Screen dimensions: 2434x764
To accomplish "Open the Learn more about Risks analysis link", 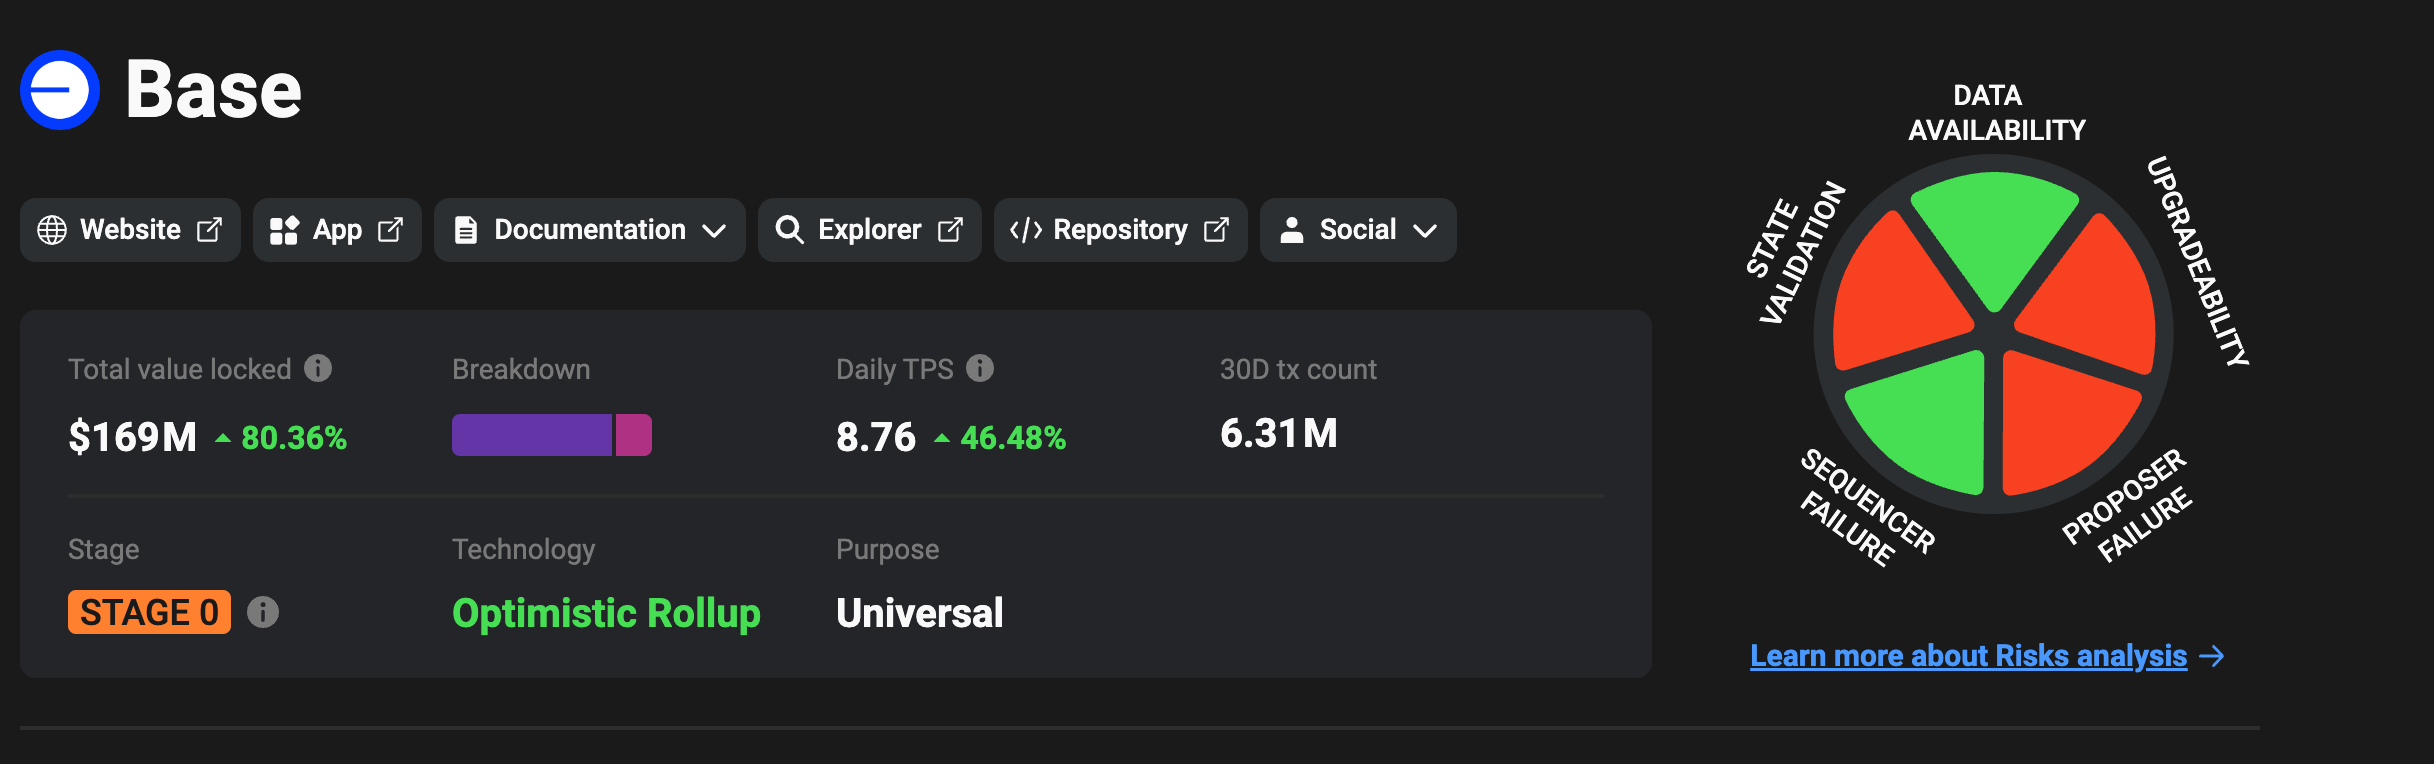I will pyautogui.click(x=1968, y=656).
